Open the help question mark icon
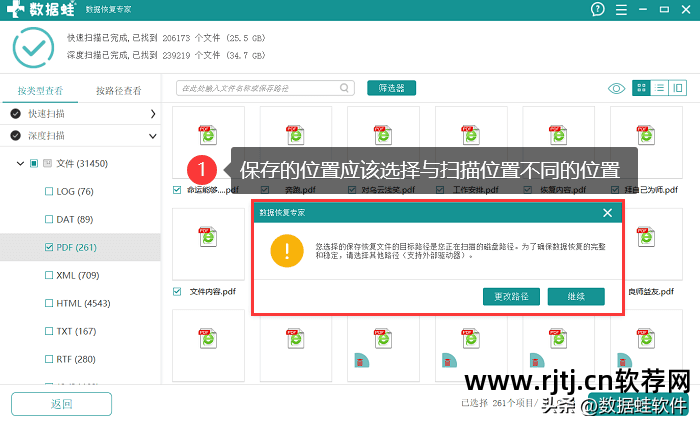 pyautogui.click(x=597, y=9)
